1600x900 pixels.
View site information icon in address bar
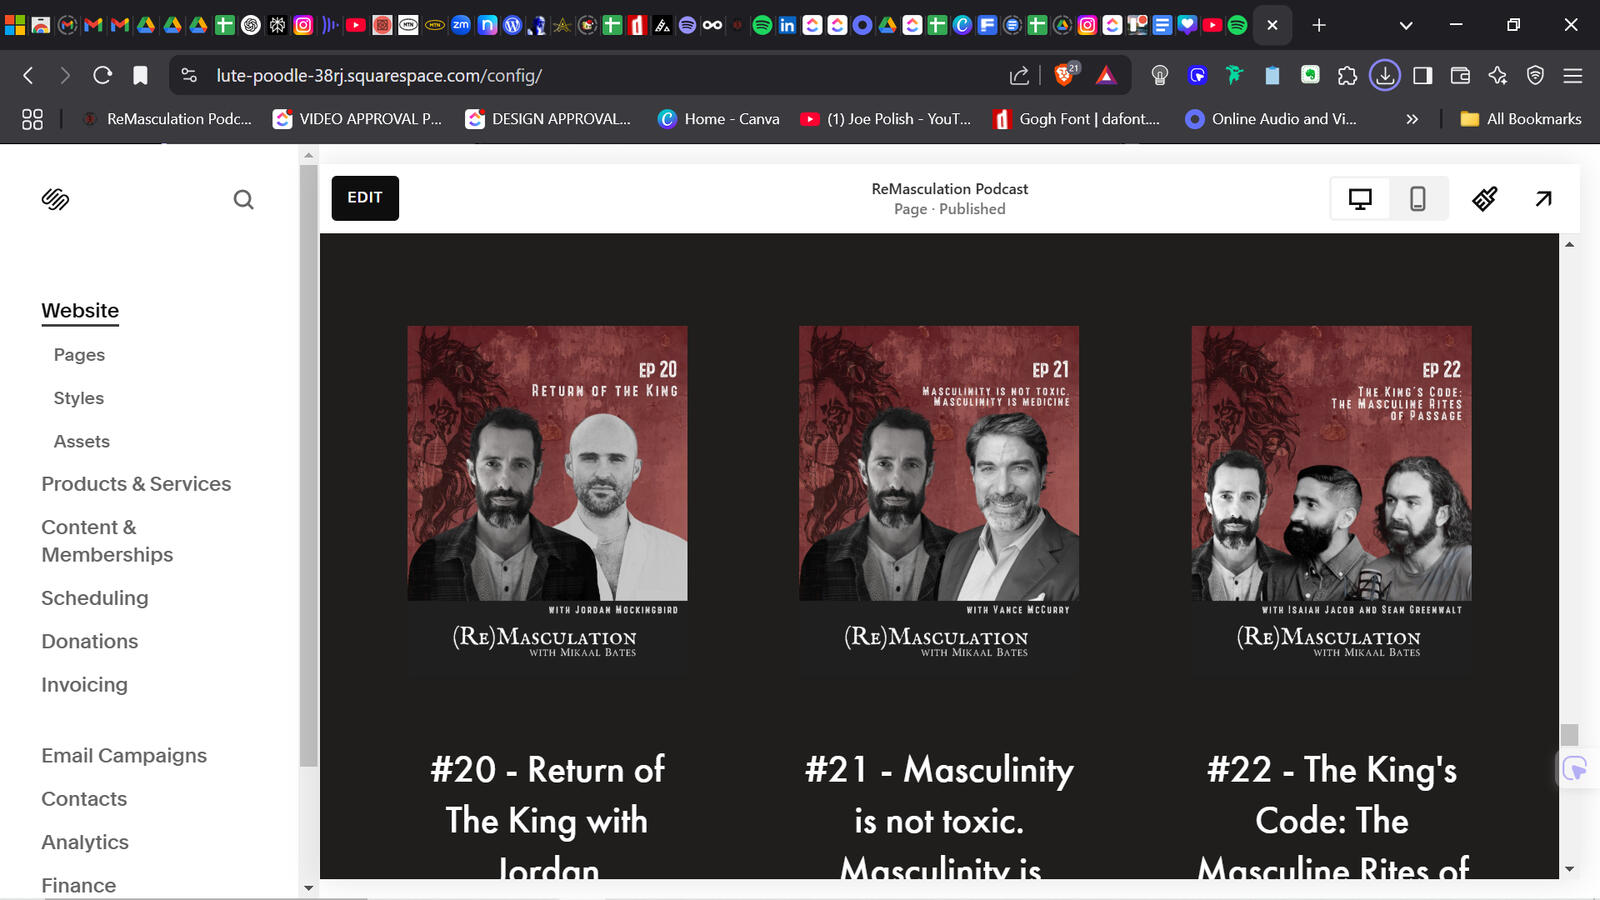click(x=189, y=75)
